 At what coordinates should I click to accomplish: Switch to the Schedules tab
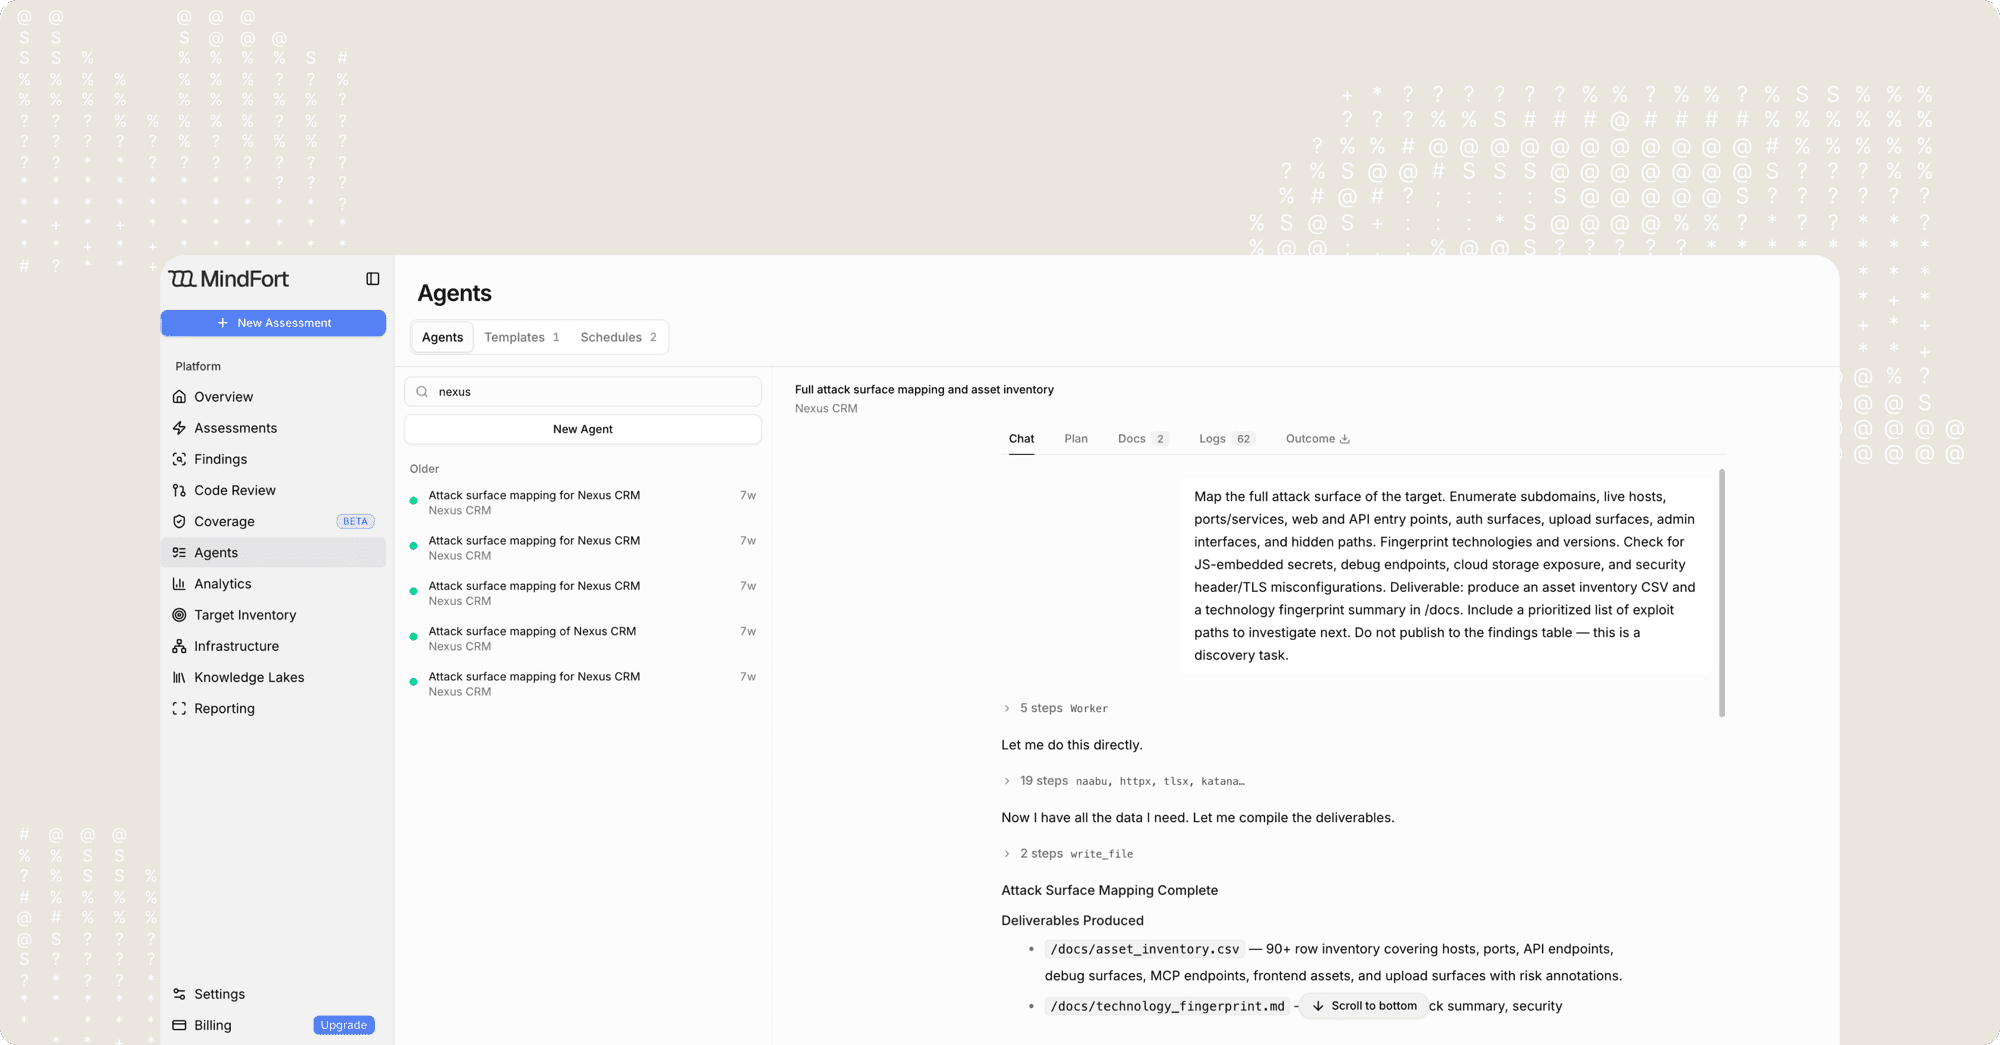pyautogui.click(x=618, y=337)
